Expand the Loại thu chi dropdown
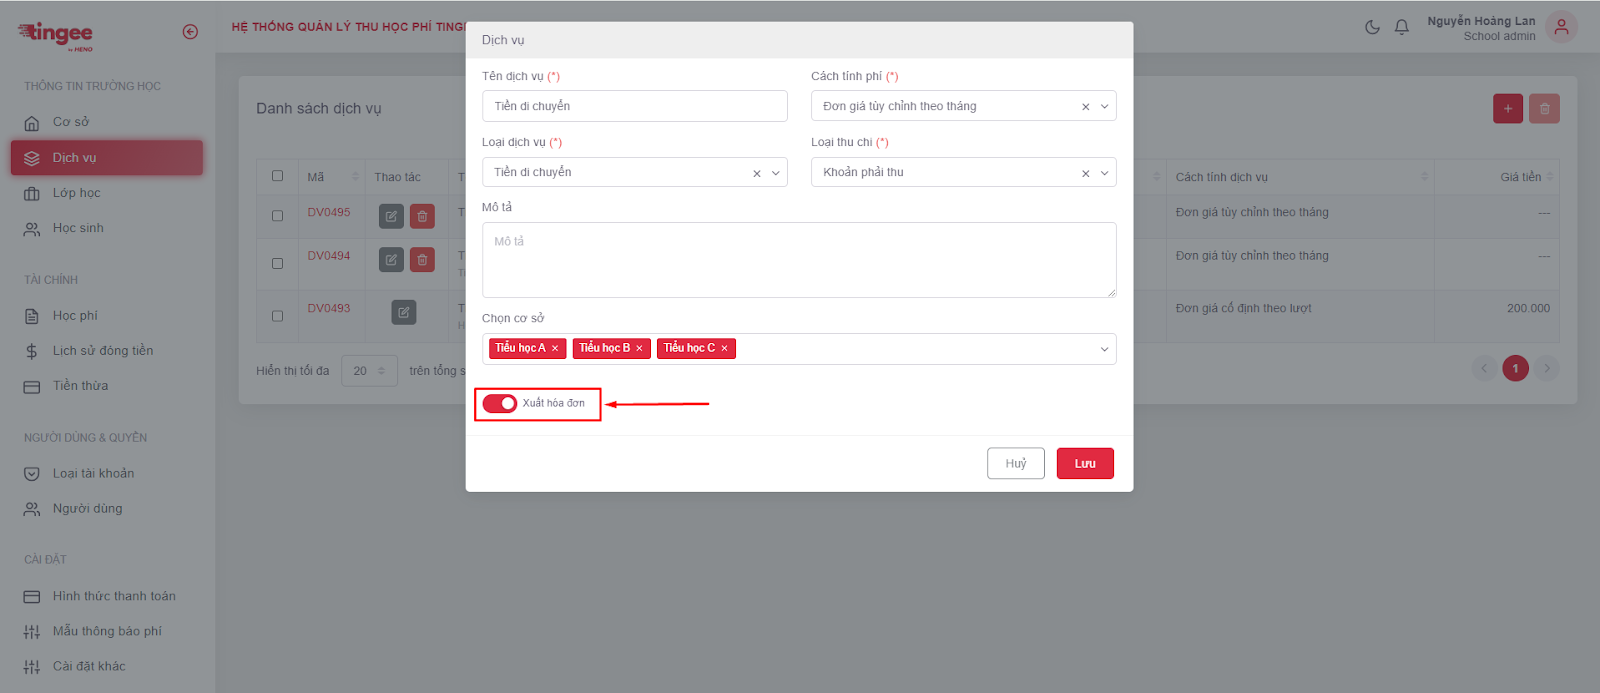 point(1104,173)
